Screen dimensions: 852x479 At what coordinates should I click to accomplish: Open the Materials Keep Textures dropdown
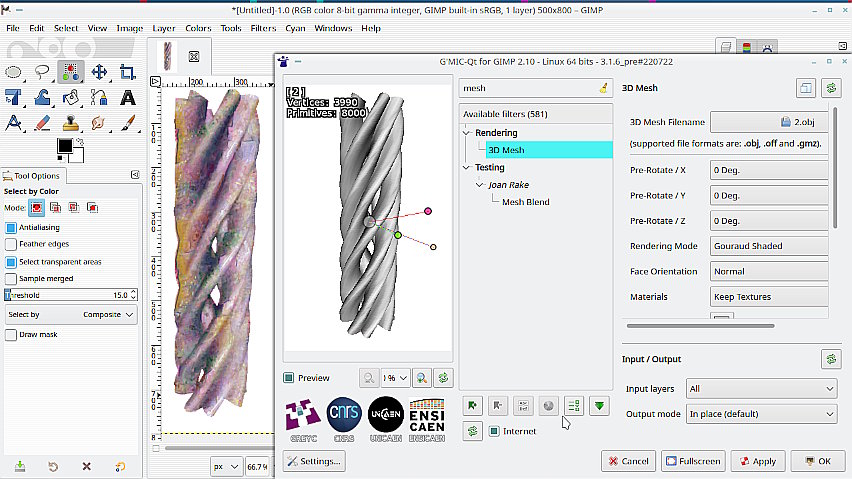tap(769, 297)
